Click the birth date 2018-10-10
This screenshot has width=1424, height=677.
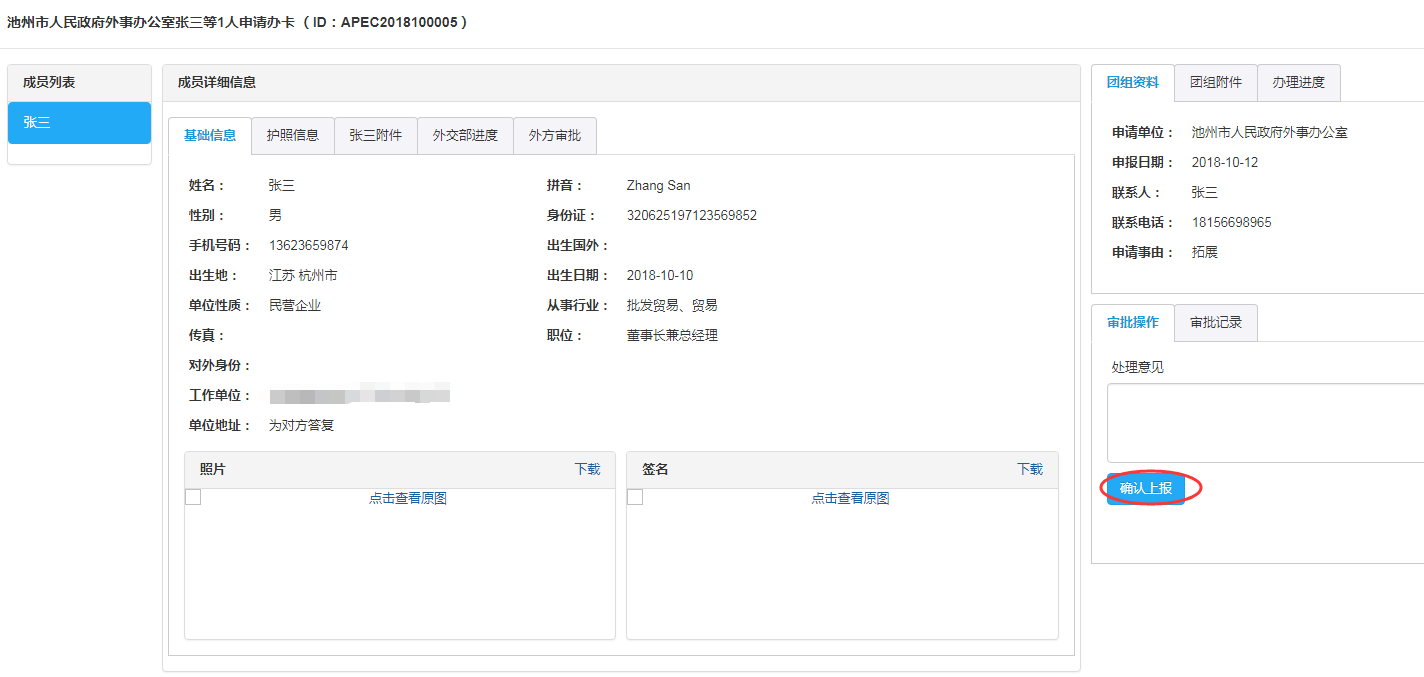(660, 275)
